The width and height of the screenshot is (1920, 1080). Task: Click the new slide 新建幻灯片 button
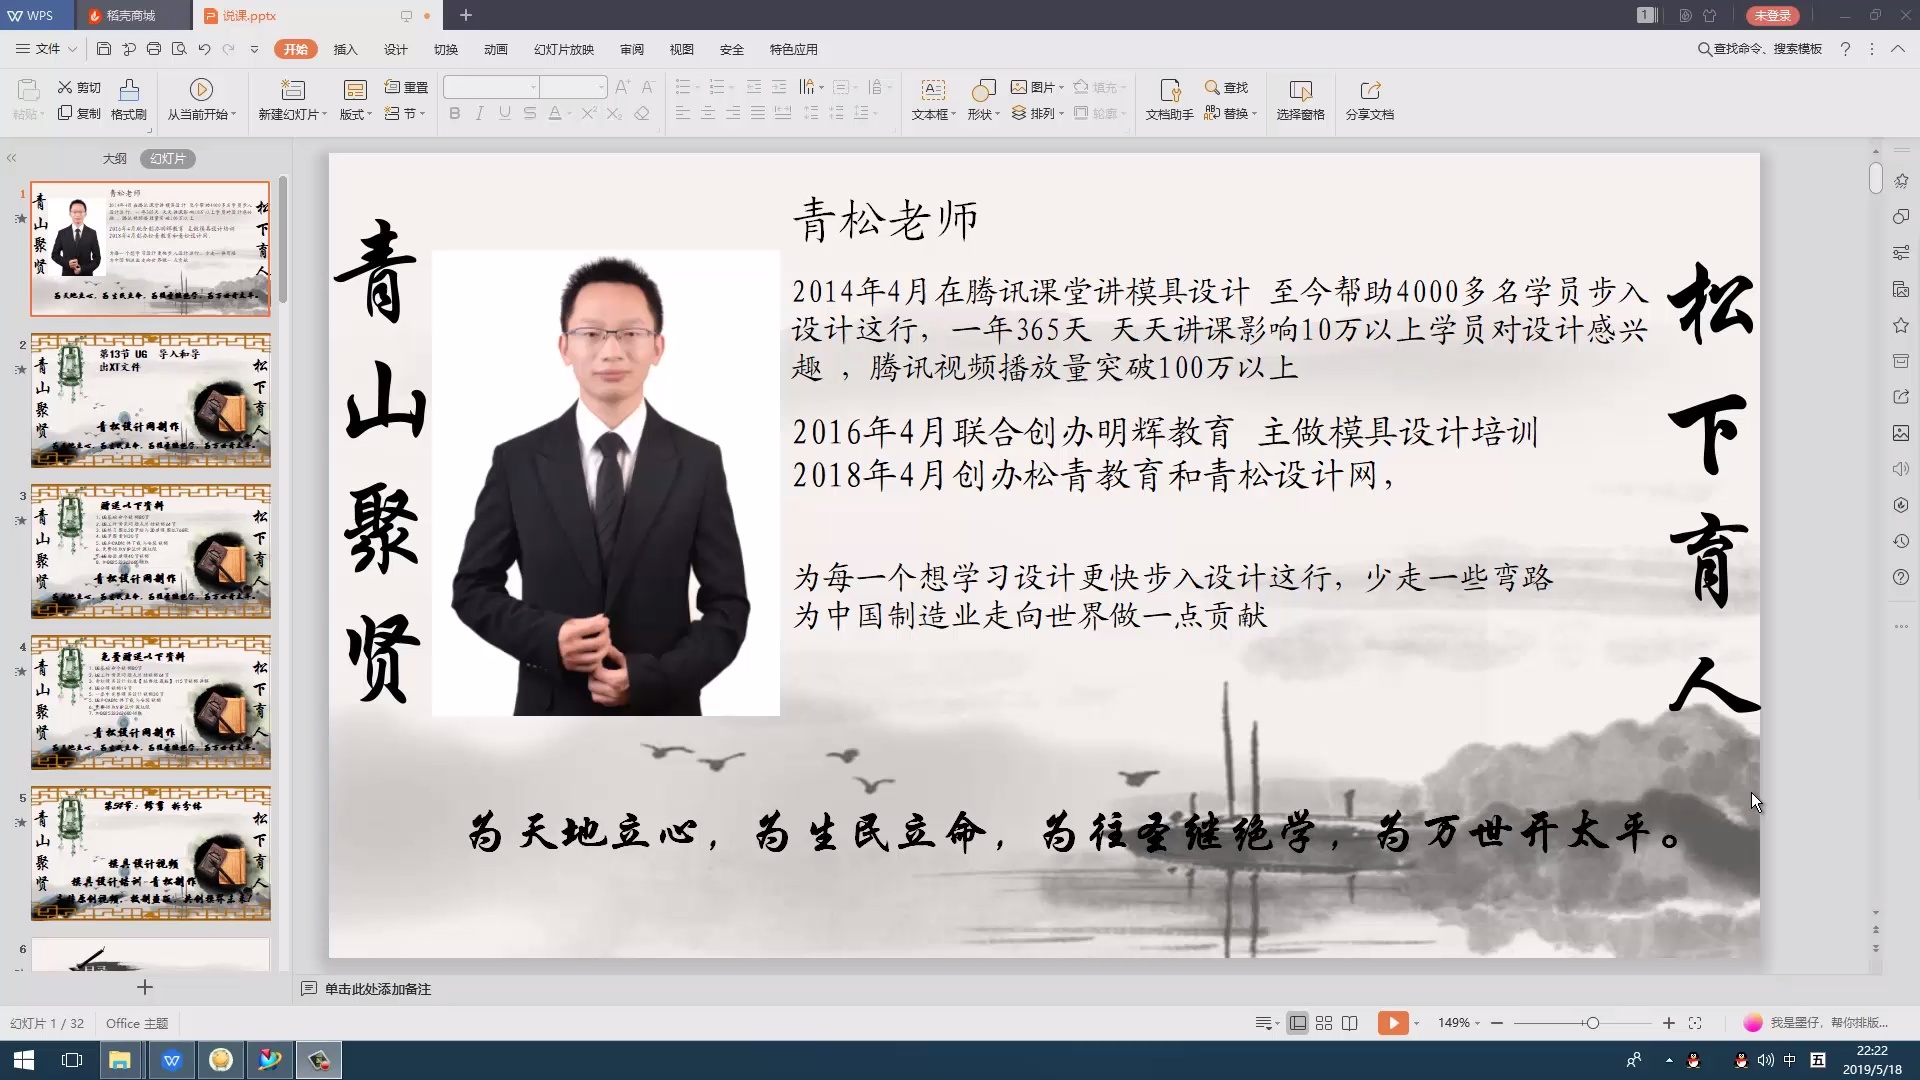click(291, 100)
